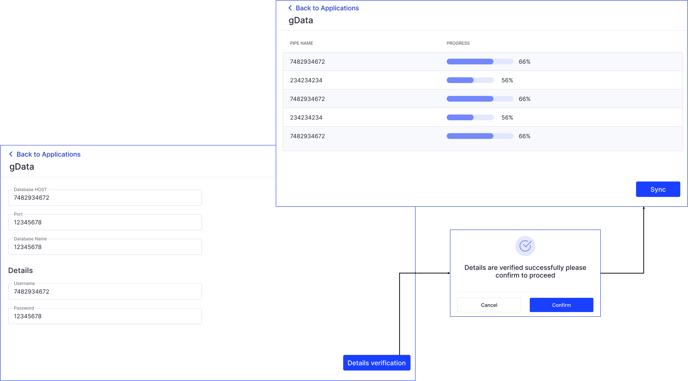Cancel the verification dialog

pyautogui.click(x=489, y=305)
